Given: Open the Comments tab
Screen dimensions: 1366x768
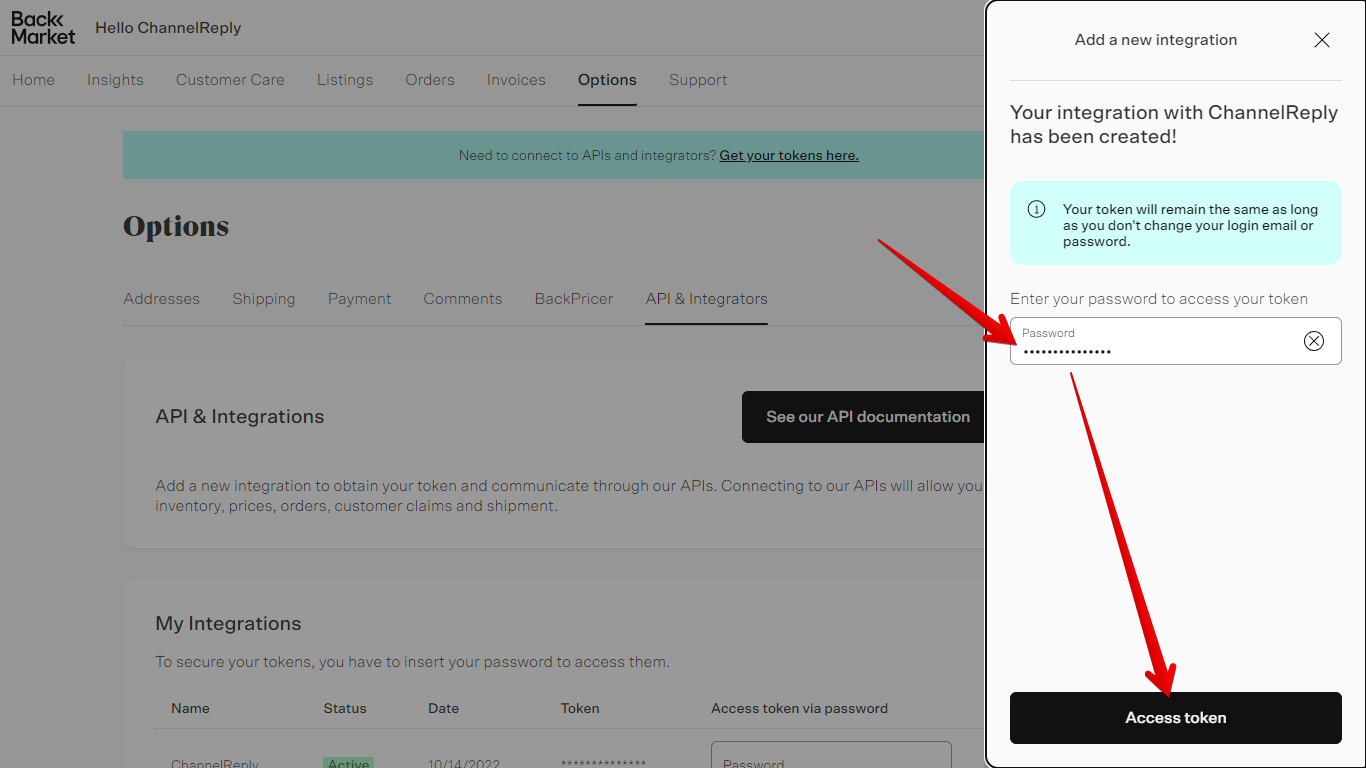Looking at the screenshot, I should tap(463, 299).
